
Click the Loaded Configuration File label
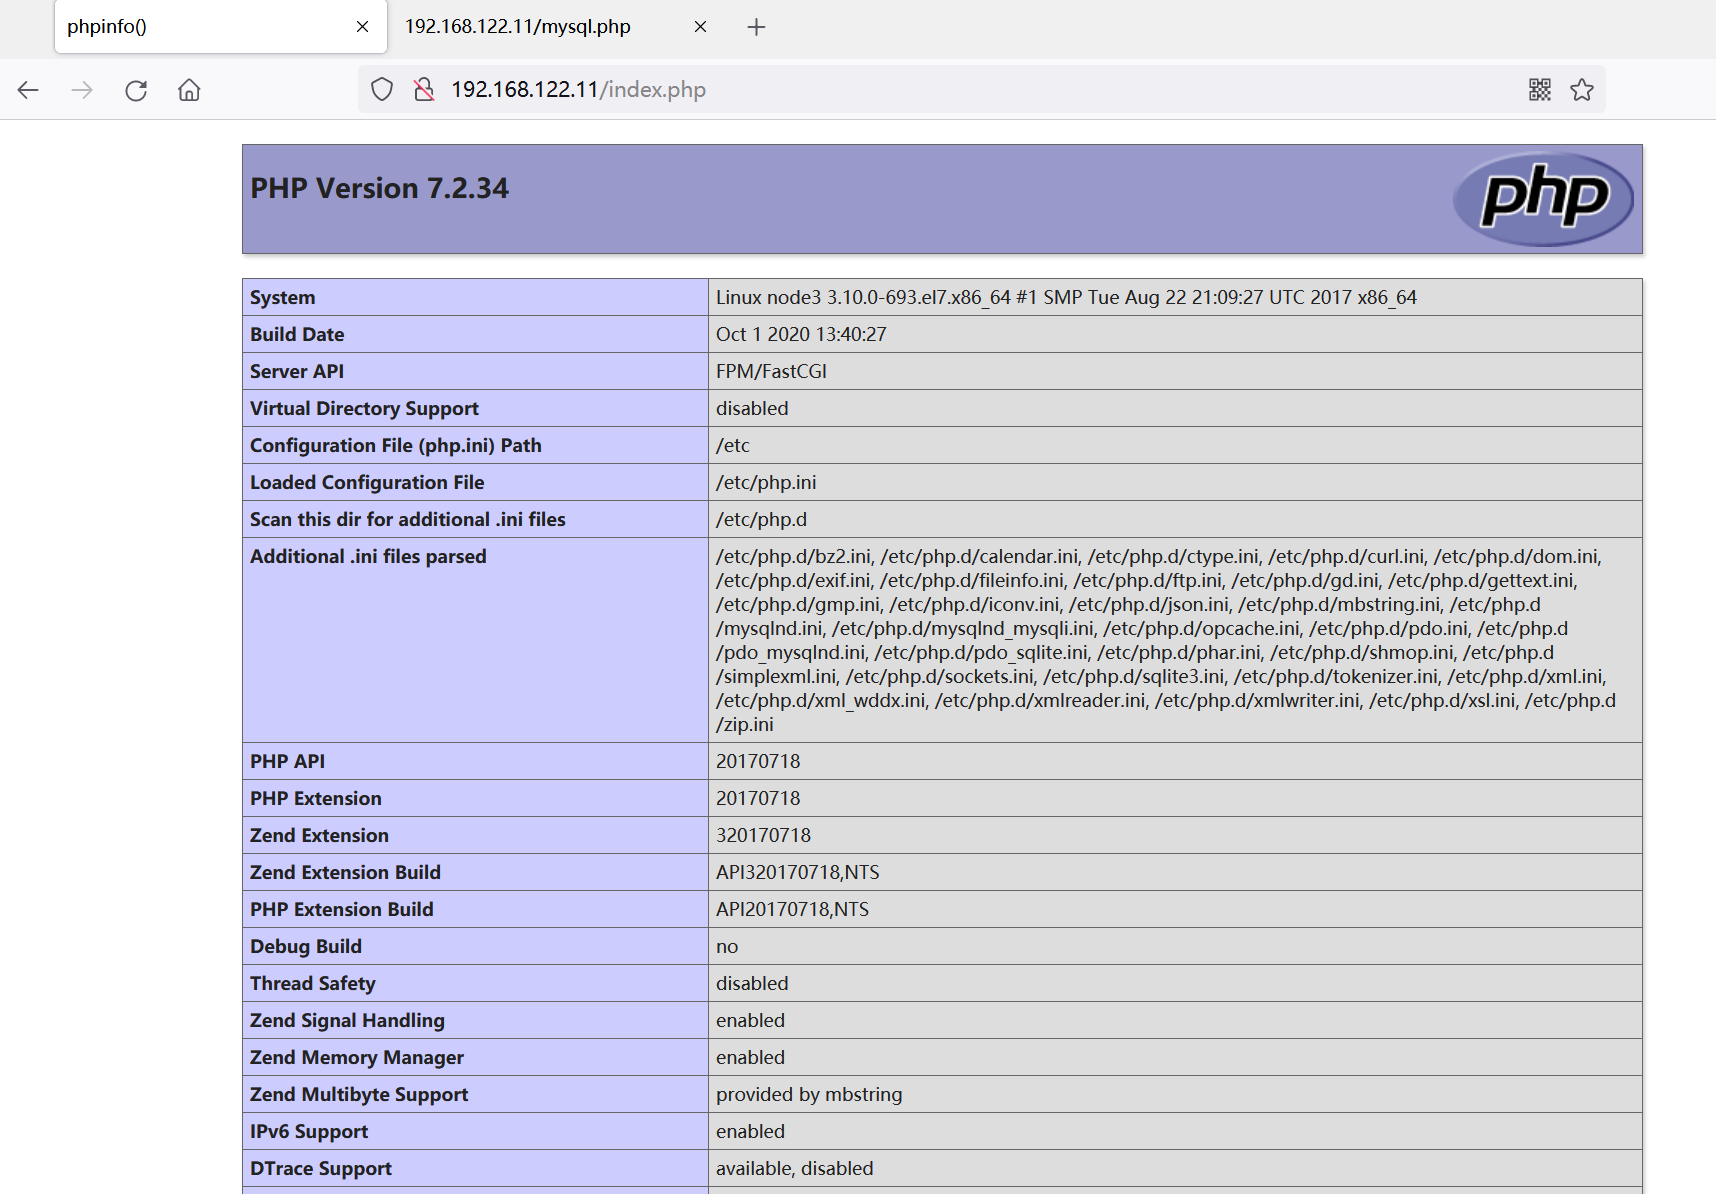click(x=367, y=482)
